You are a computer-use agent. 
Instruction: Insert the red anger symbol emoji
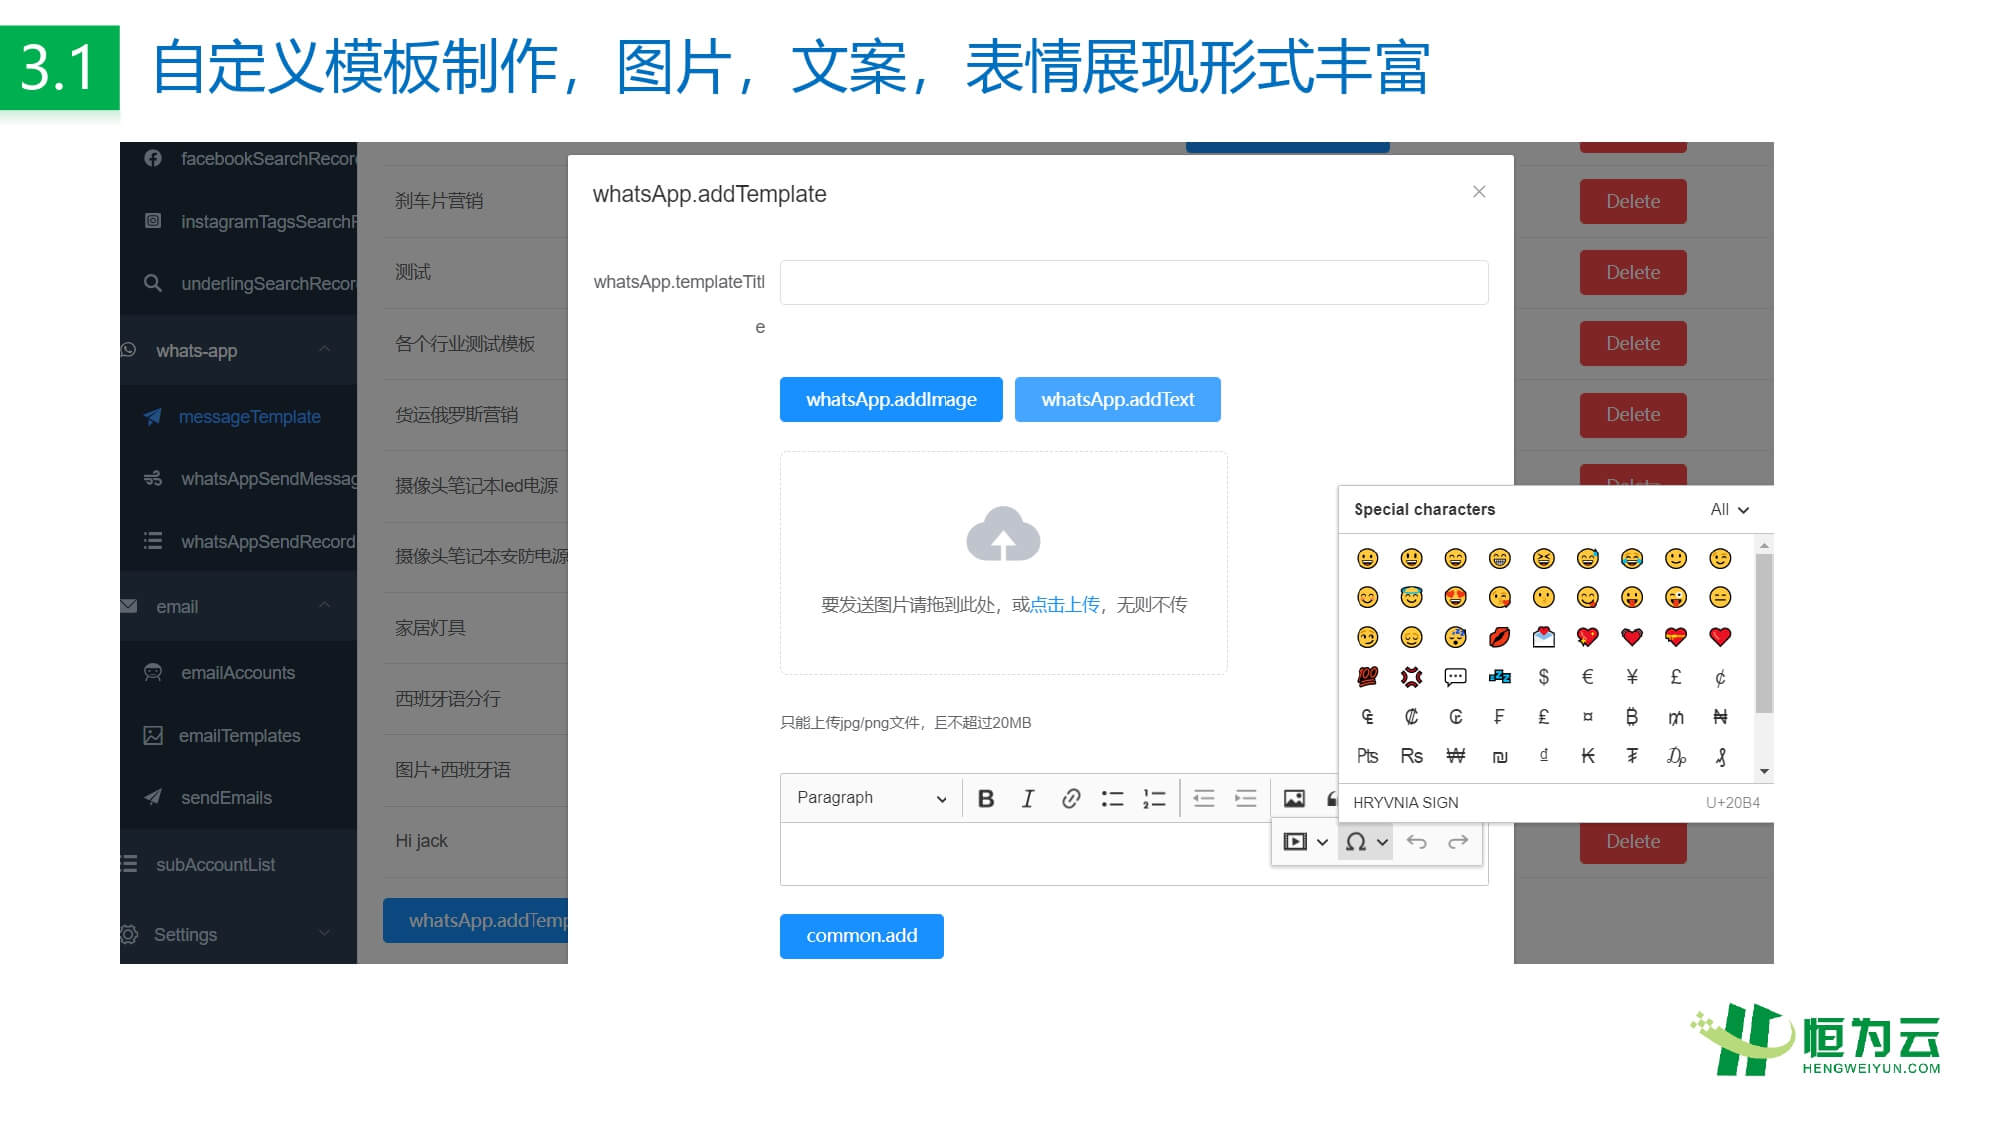pyautogui.click(x=1411, y=677)
